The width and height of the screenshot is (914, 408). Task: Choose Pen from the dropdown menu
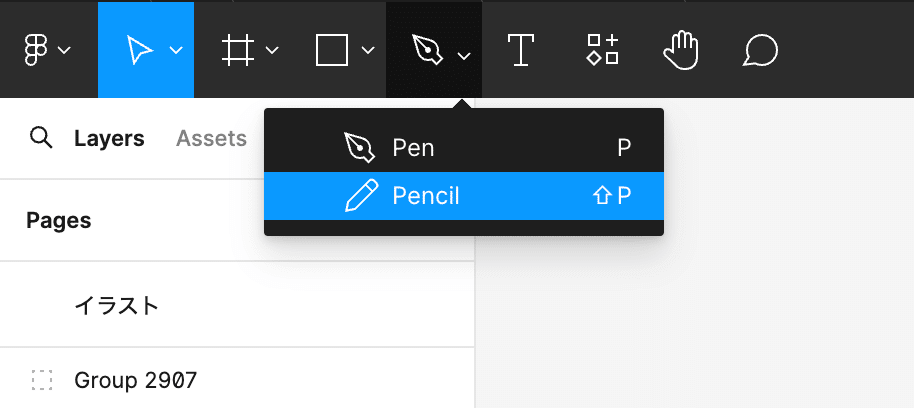tap(464, 148)
